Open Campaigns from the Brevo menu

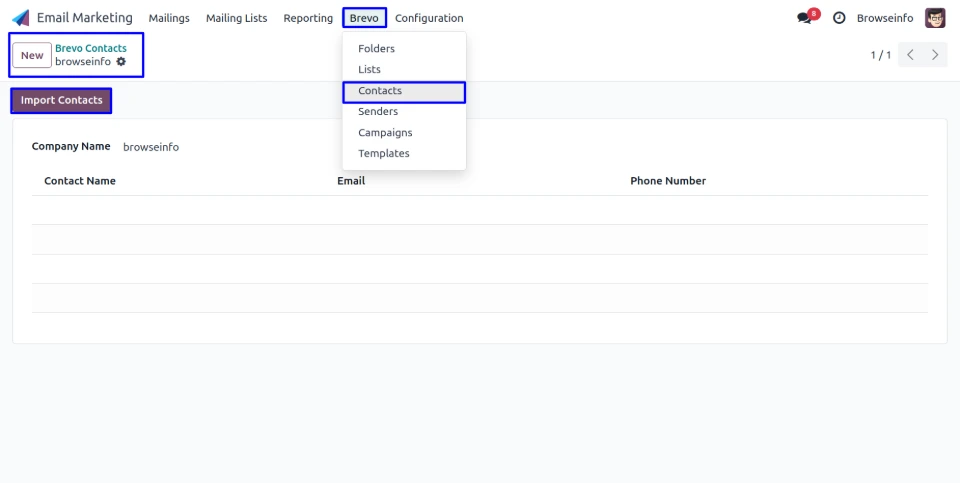pyautogui.click(x=385, y=133)
